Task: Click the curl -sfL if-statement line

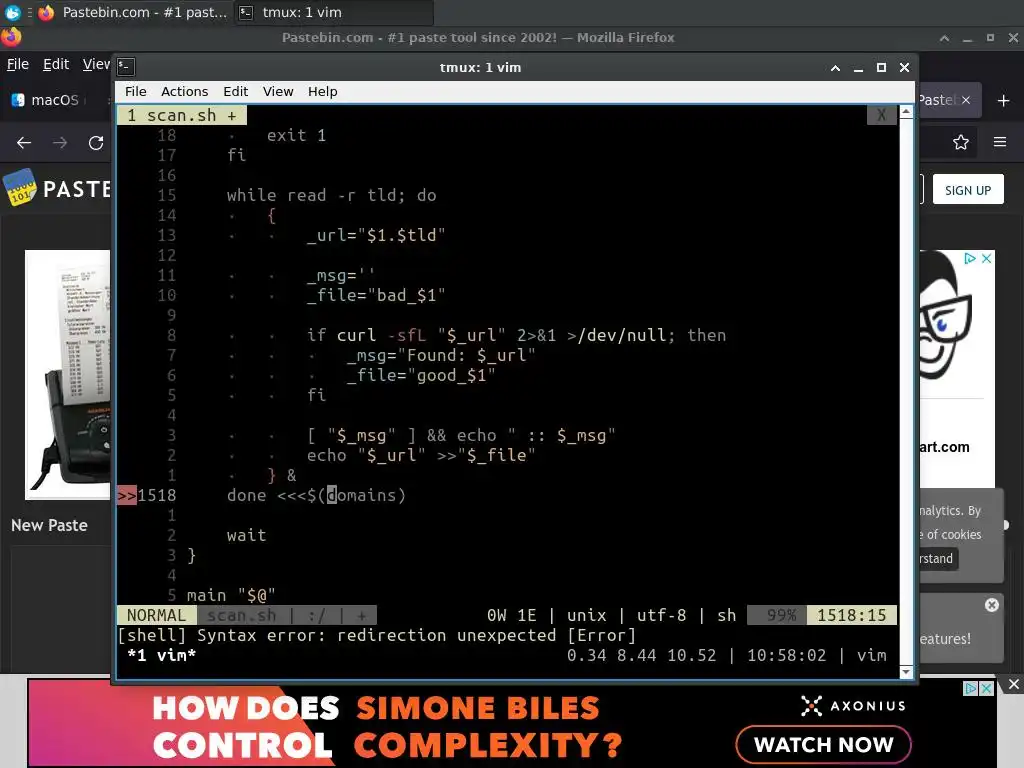Action: [517, 335]
